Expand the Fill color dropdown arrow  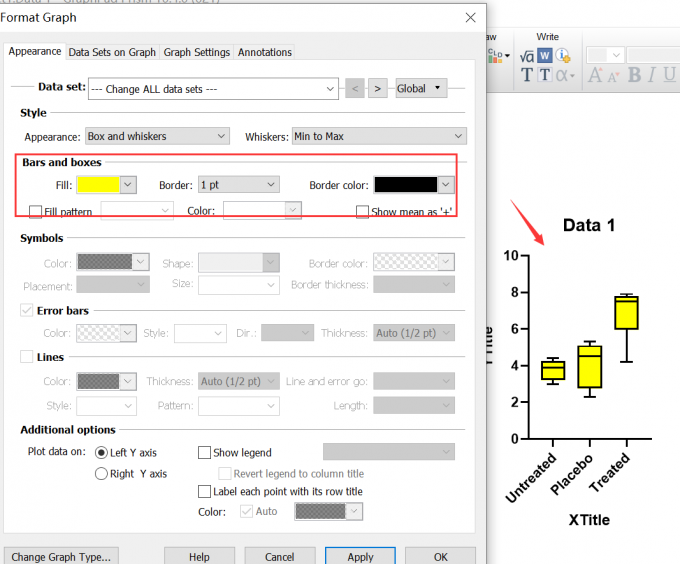click(x=128, y=185)
